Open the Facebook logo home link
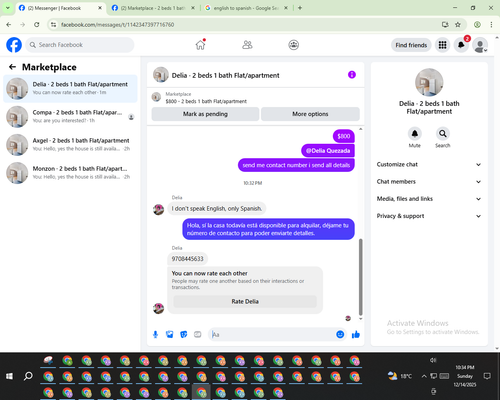This screenshot has width=500, height=400. (x=14, y=45)
